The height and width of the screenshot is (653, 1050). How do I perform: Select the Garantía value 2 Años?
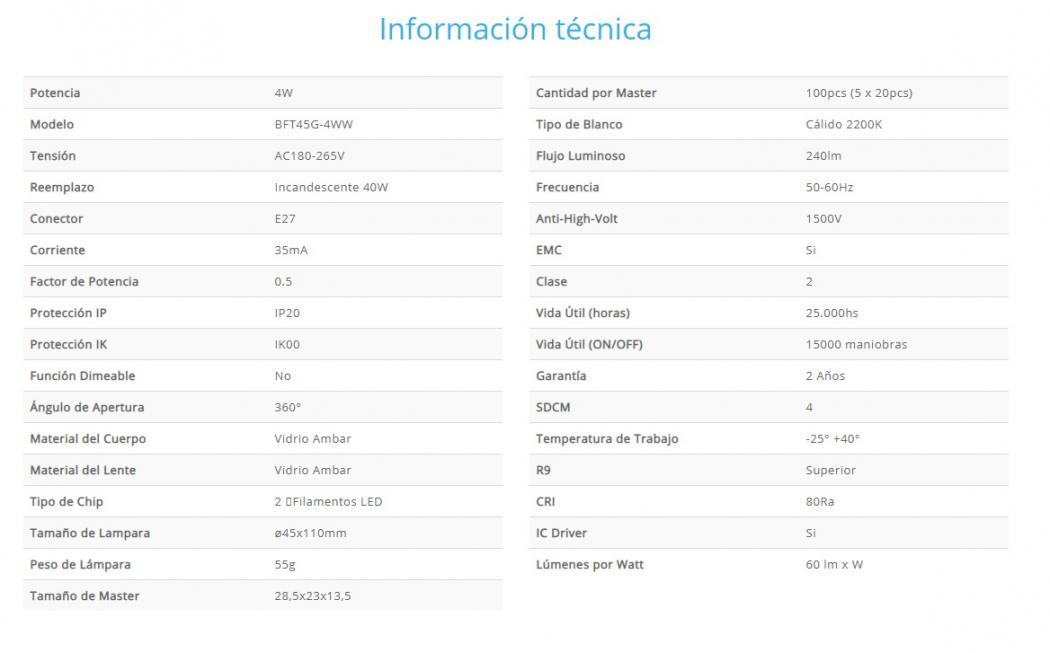click(x=825, y=376)
